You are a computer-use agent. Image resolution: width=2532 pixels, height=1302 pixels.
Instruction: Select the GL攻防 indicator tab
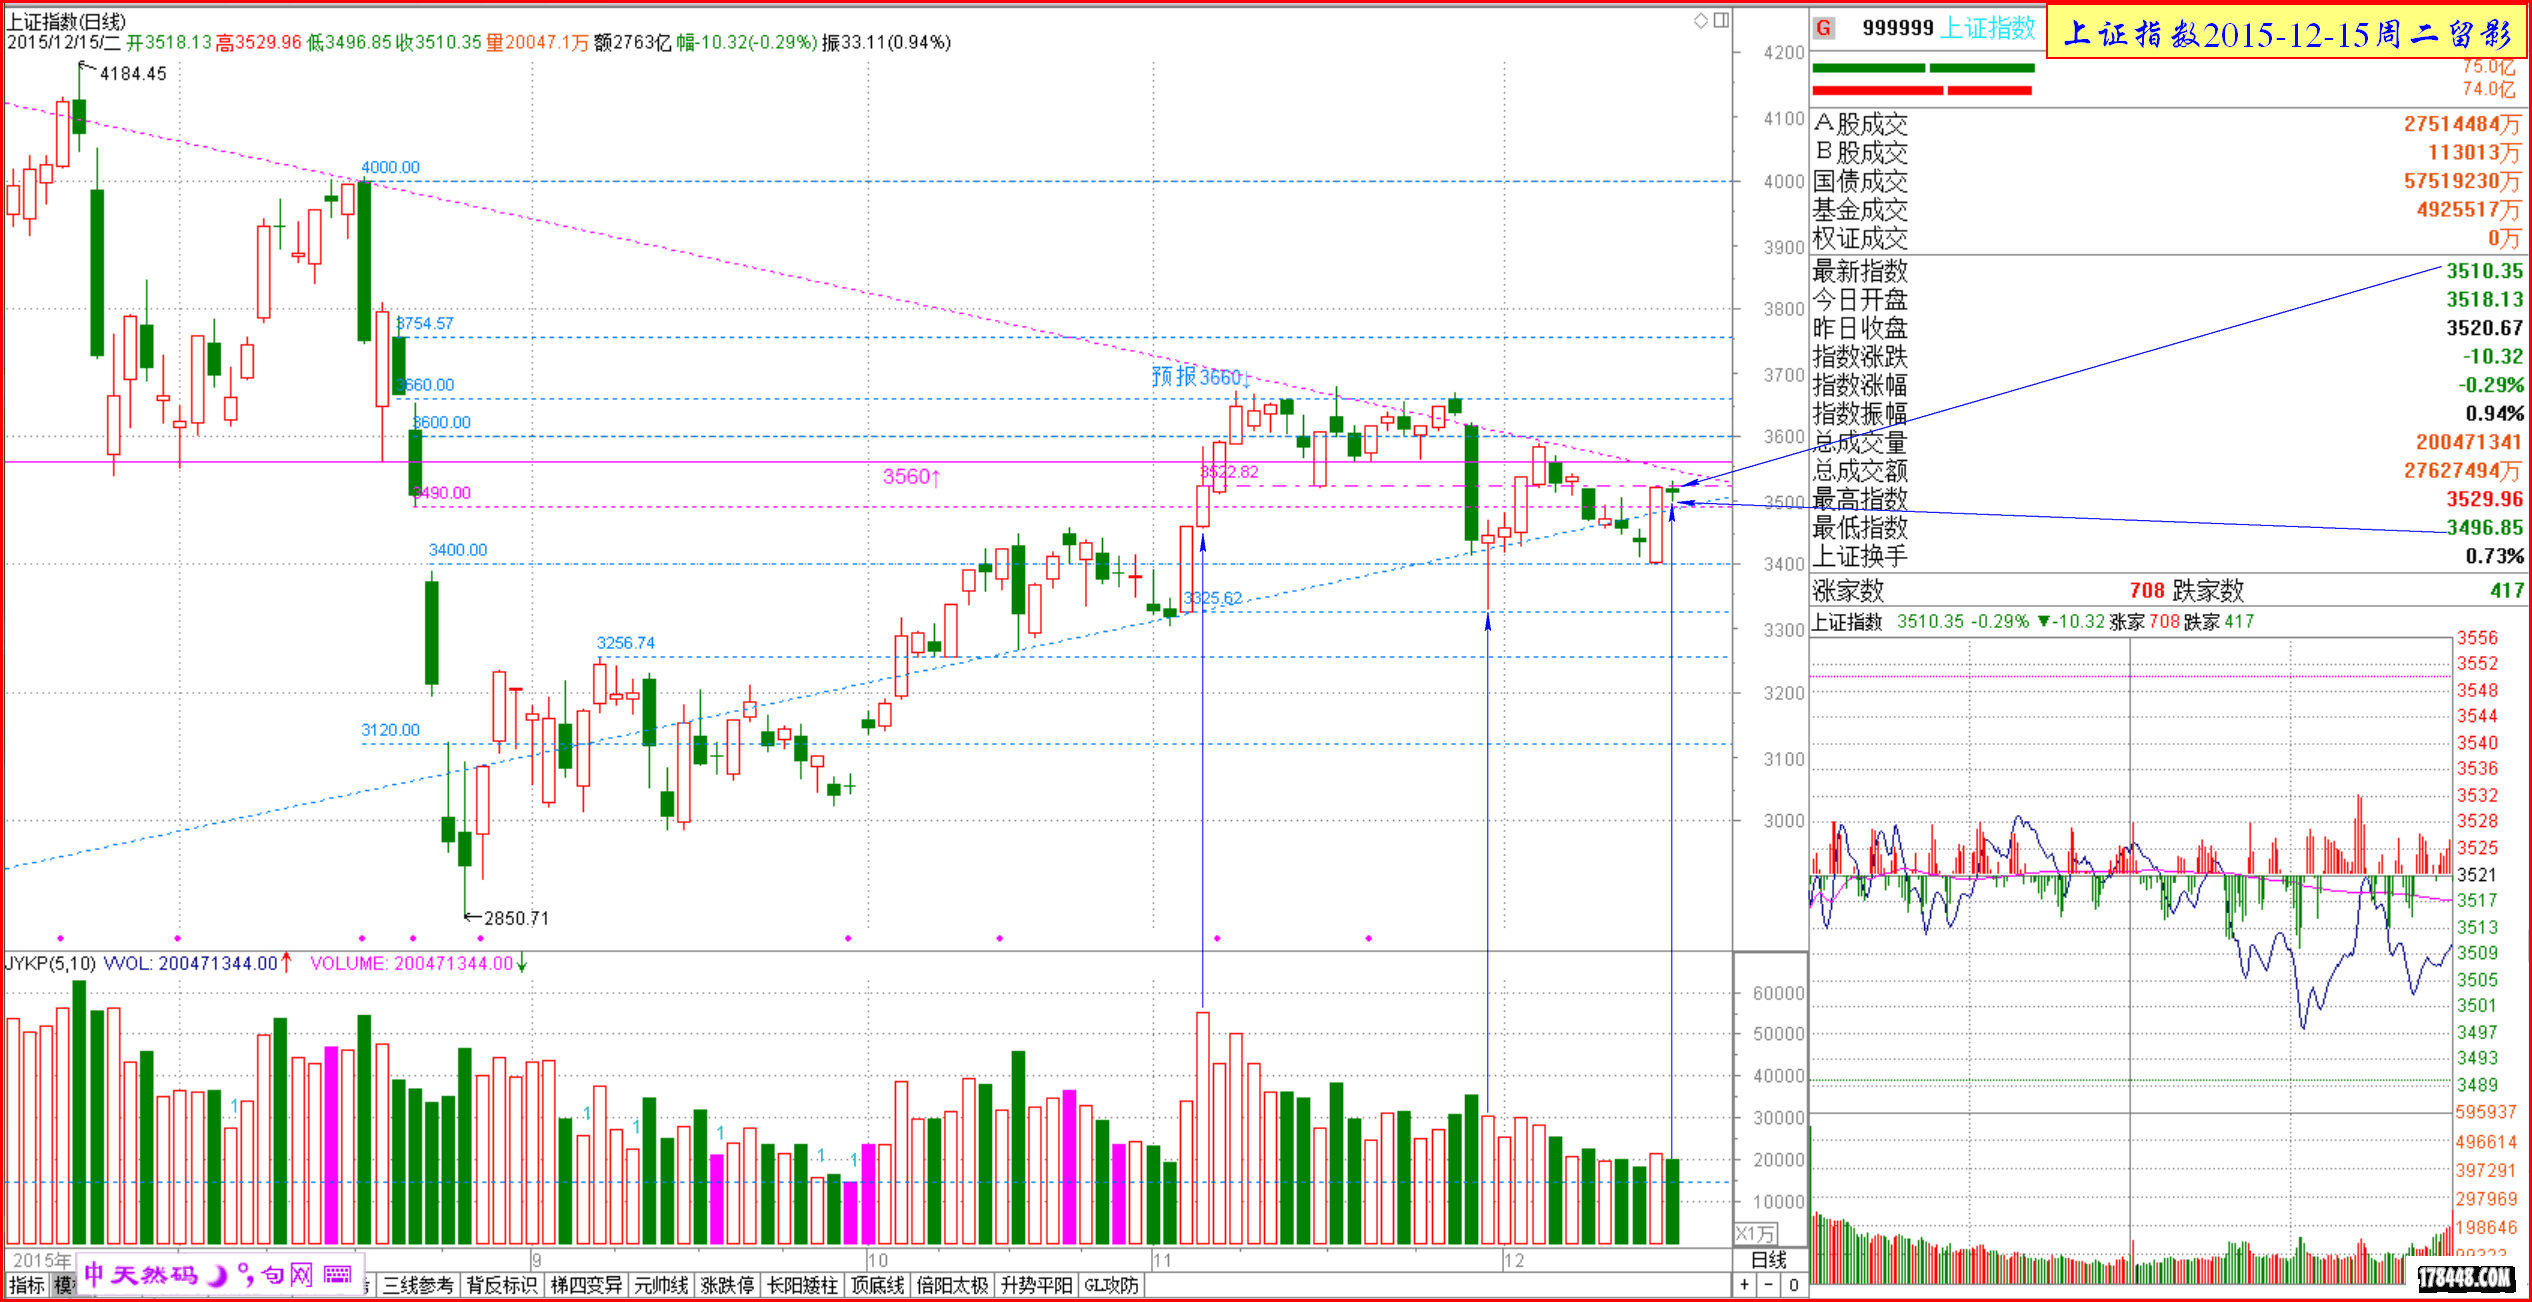click(1111, 1286)
